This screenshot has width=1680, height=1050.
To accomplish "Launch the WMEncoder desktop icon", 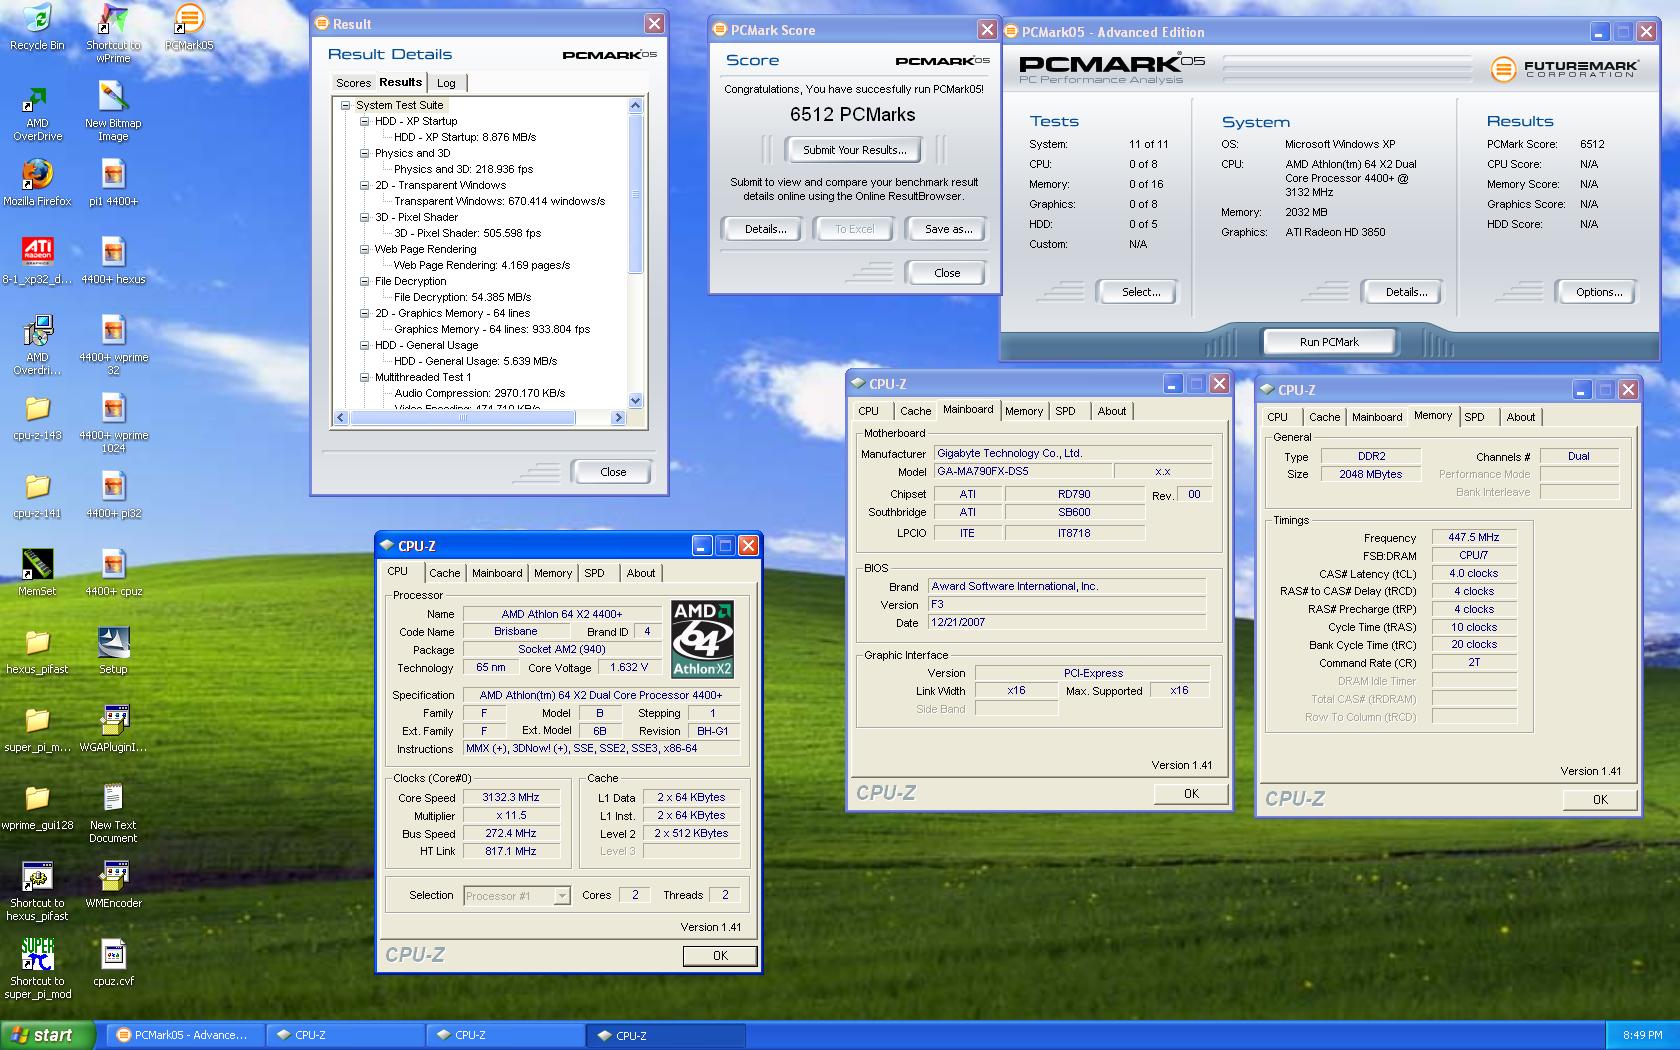I will (113, 885).
